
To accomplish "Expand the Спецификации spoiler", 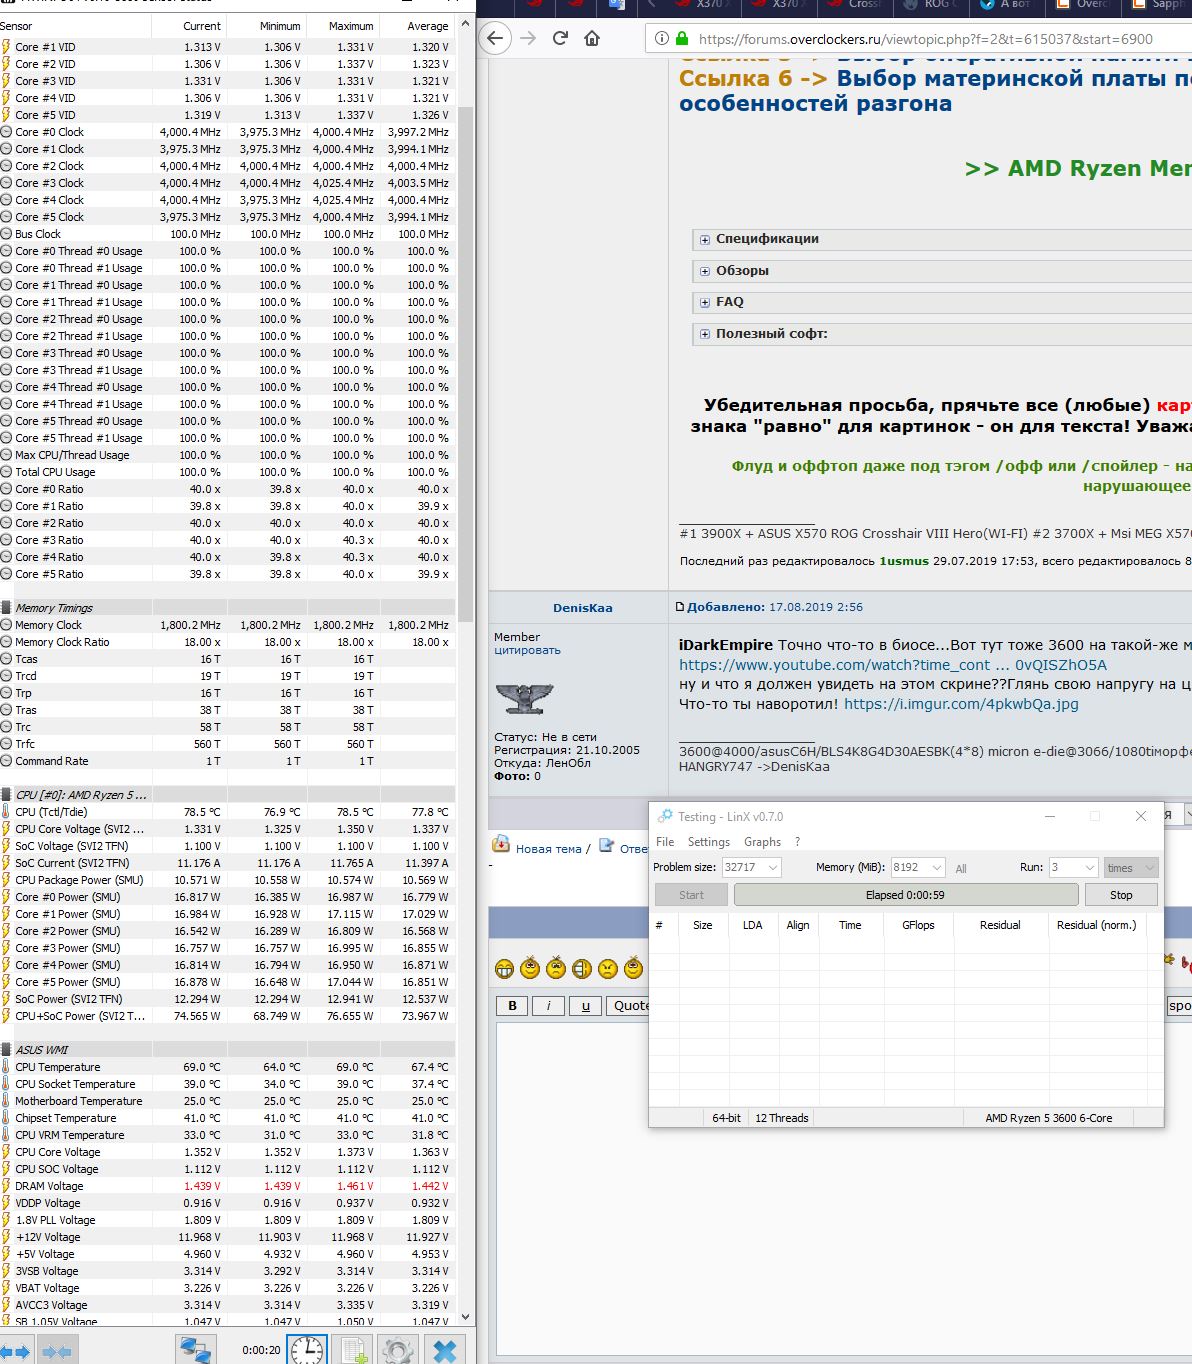I will pos(705,239).
